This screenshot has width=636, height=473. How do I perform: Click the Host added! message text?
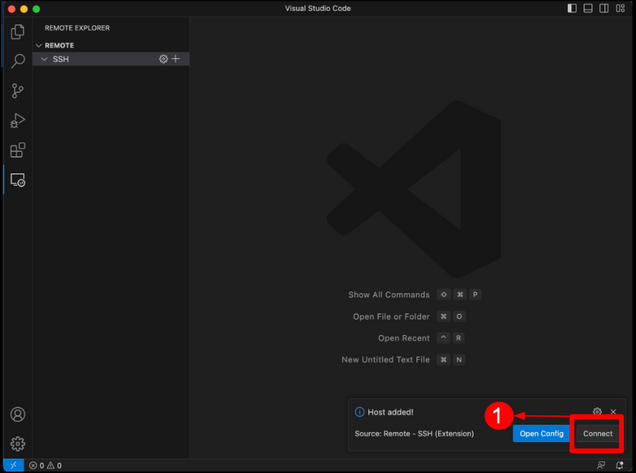point(390,412)
